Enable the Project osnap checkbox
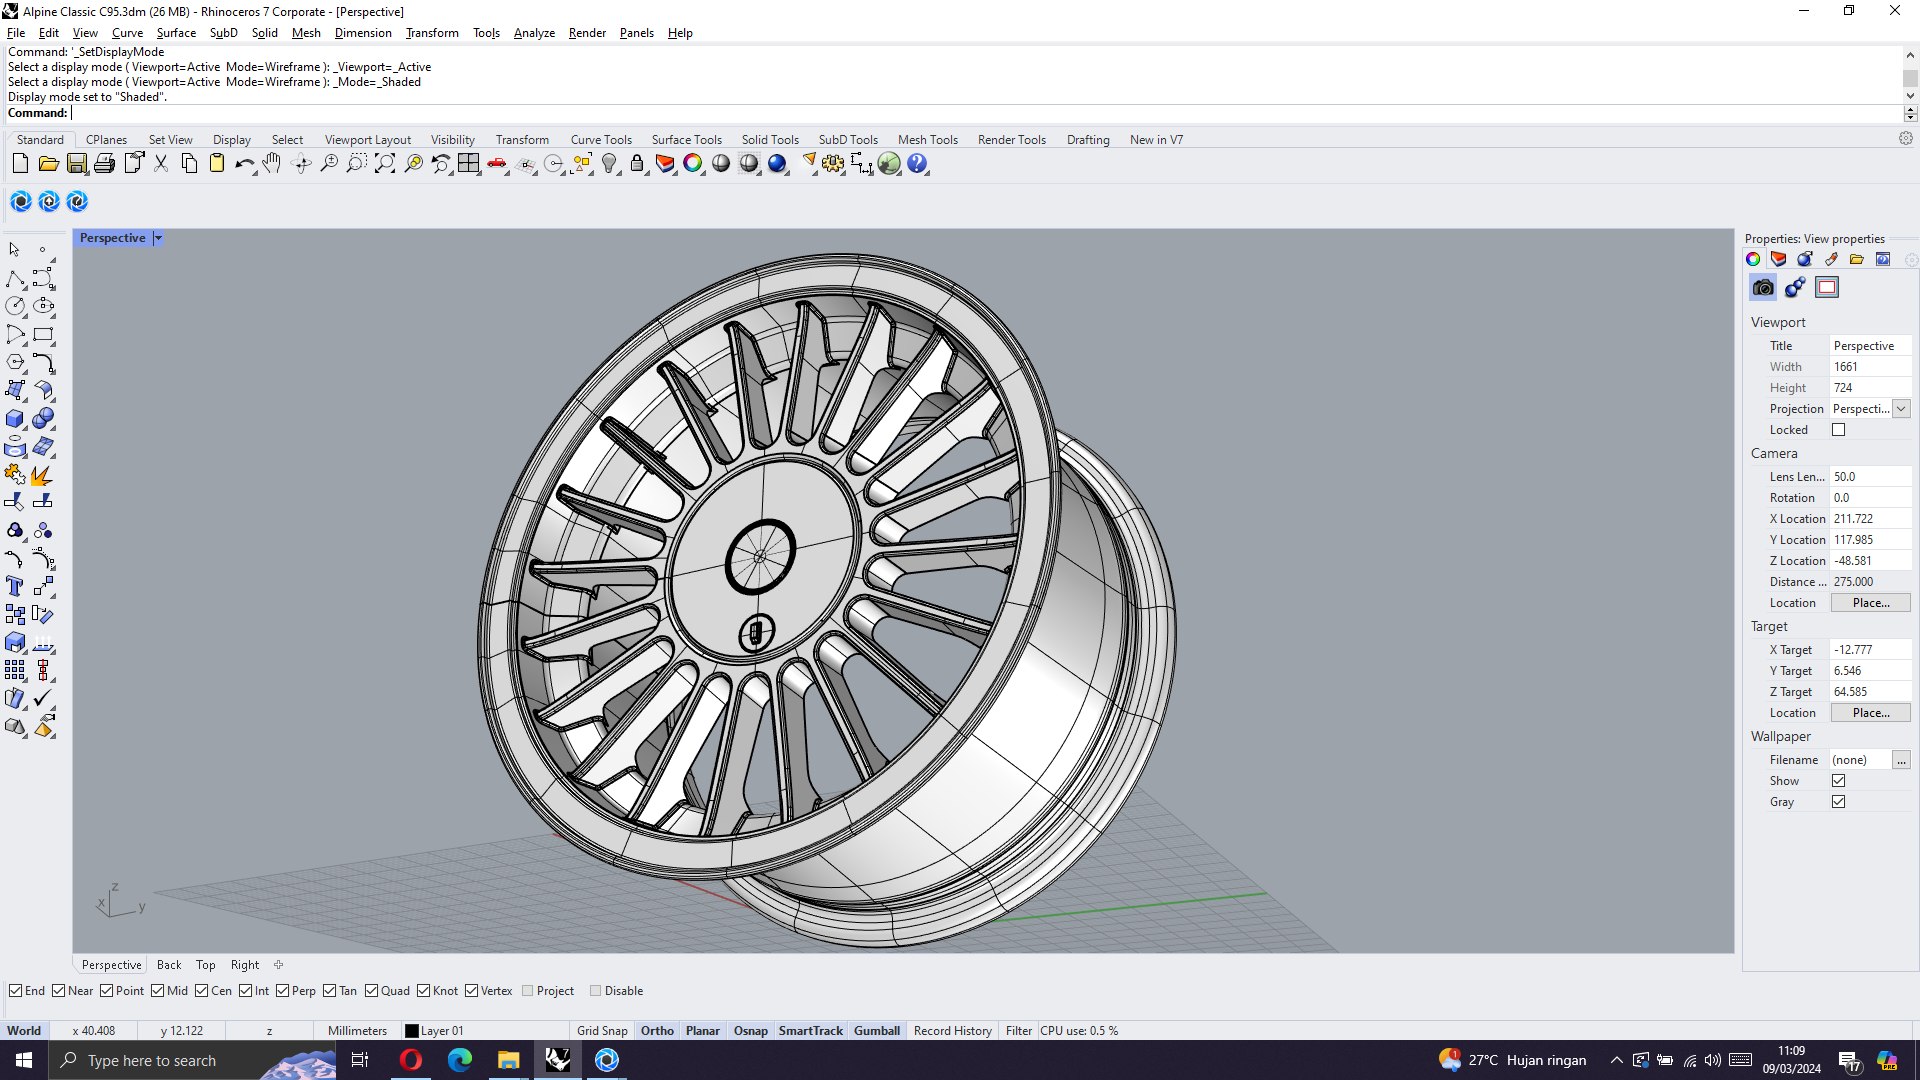 click(528, 991)
